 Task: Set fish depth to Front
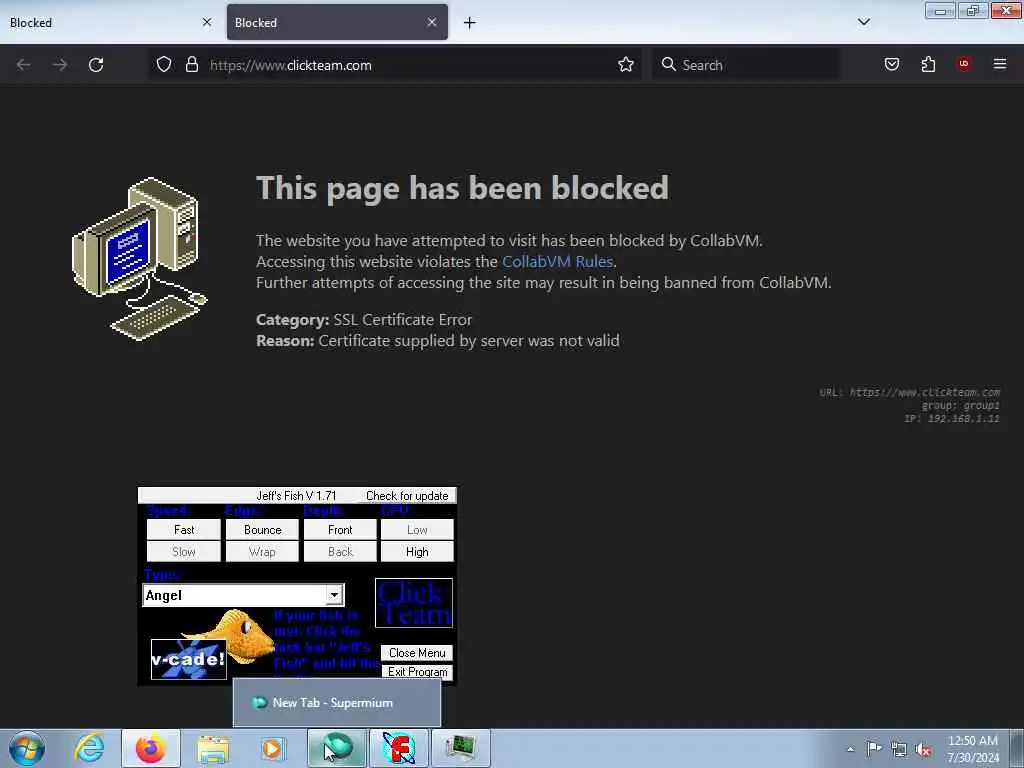point(340,530)
